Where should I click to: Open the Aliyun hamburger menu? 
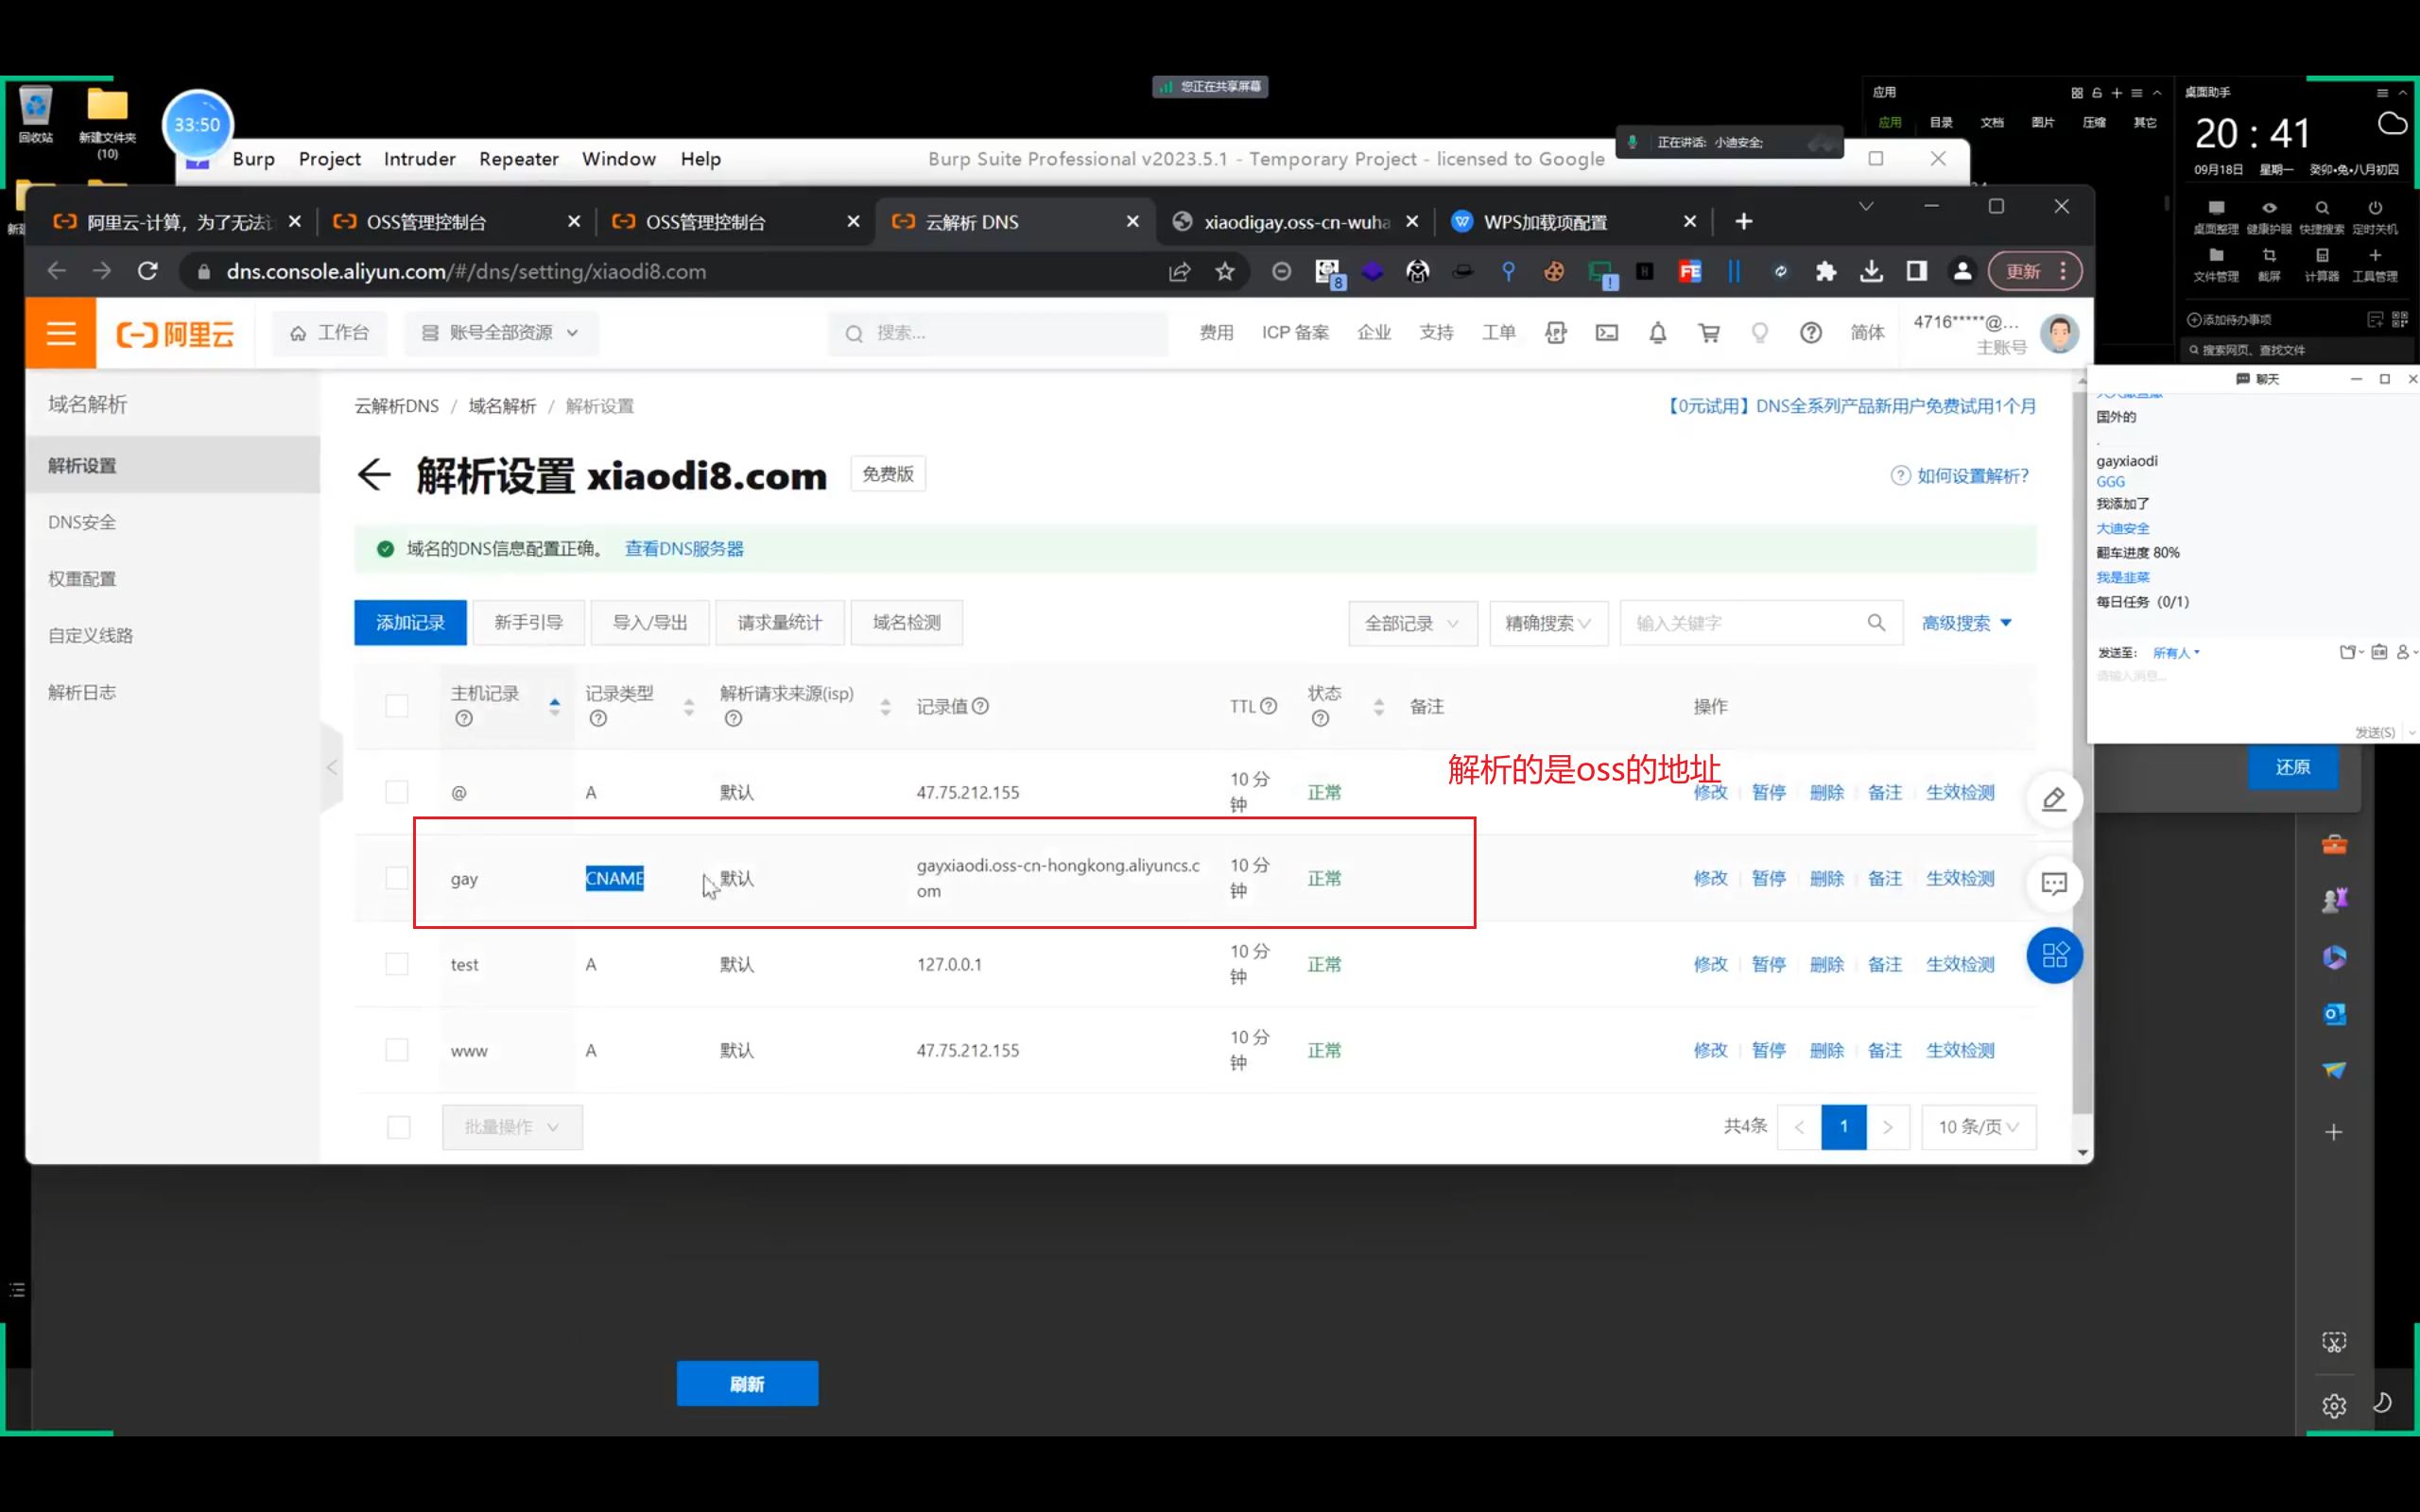[61, 333]
